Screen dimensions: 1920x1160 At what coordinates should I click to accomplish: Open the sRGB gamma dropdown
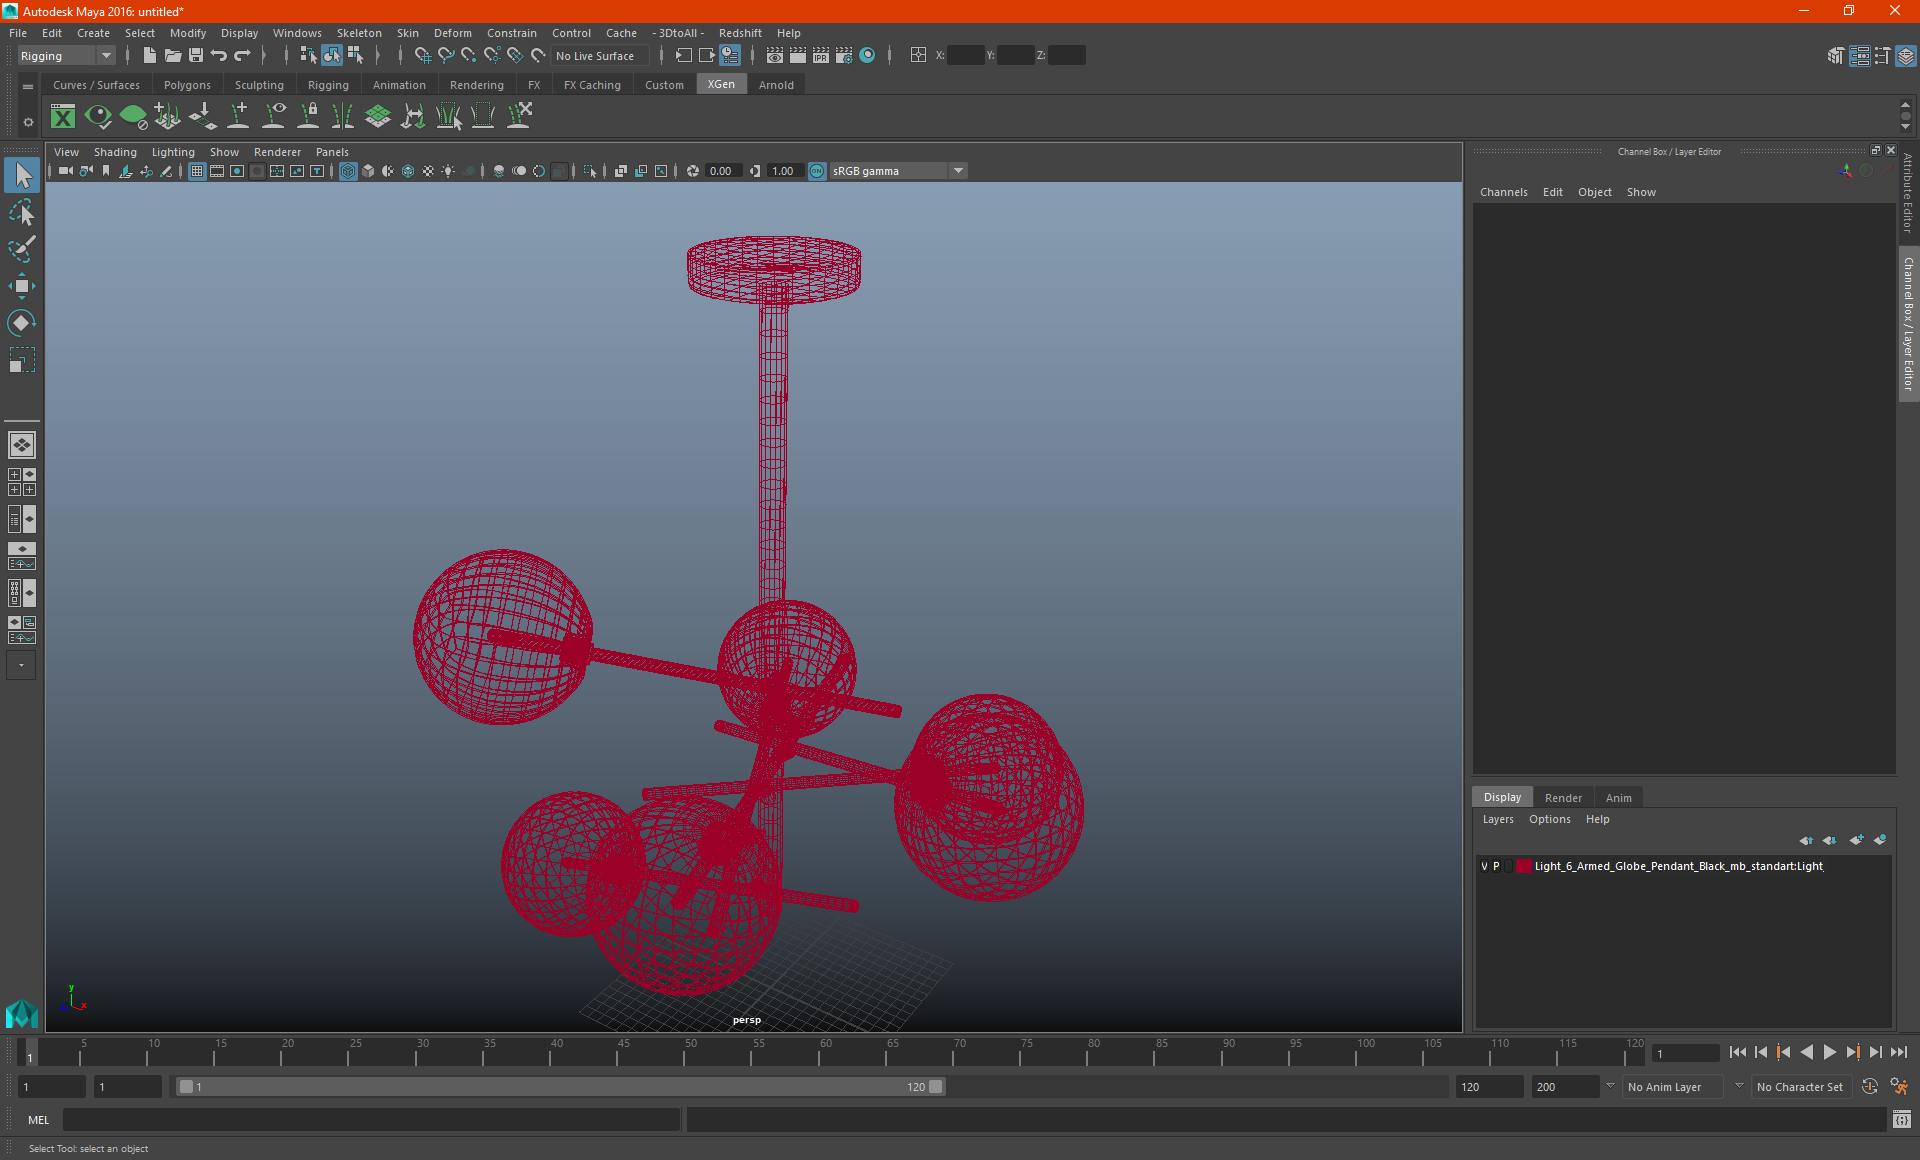tap(960, 170)
